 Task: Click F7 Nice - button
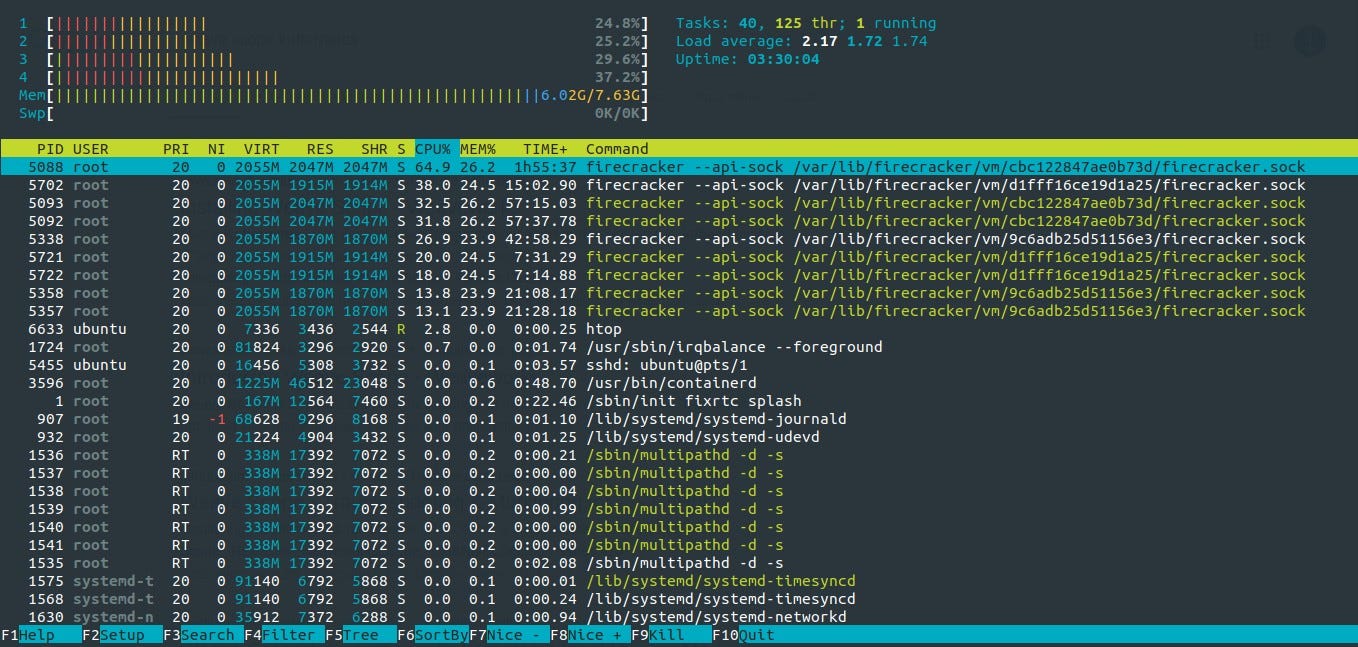[x=508, y=635]
